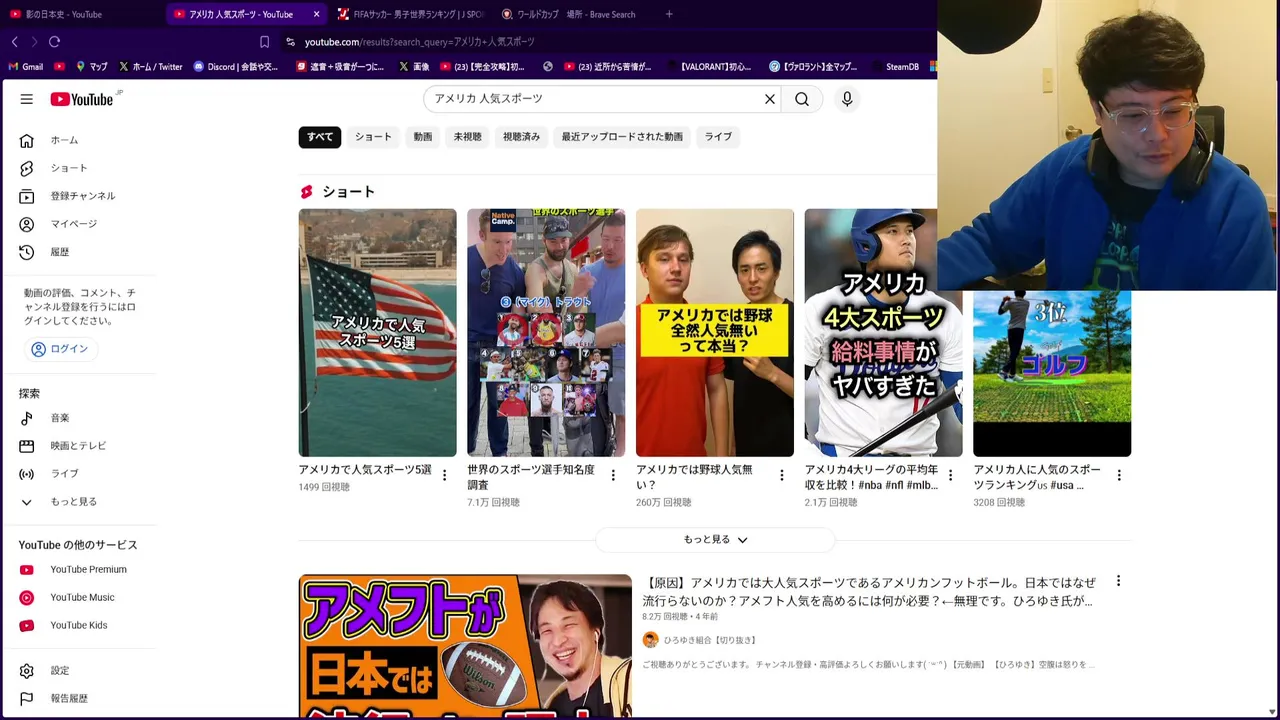
Task: Expand more shorts with もっと見る button
Action: click(715, 540)
